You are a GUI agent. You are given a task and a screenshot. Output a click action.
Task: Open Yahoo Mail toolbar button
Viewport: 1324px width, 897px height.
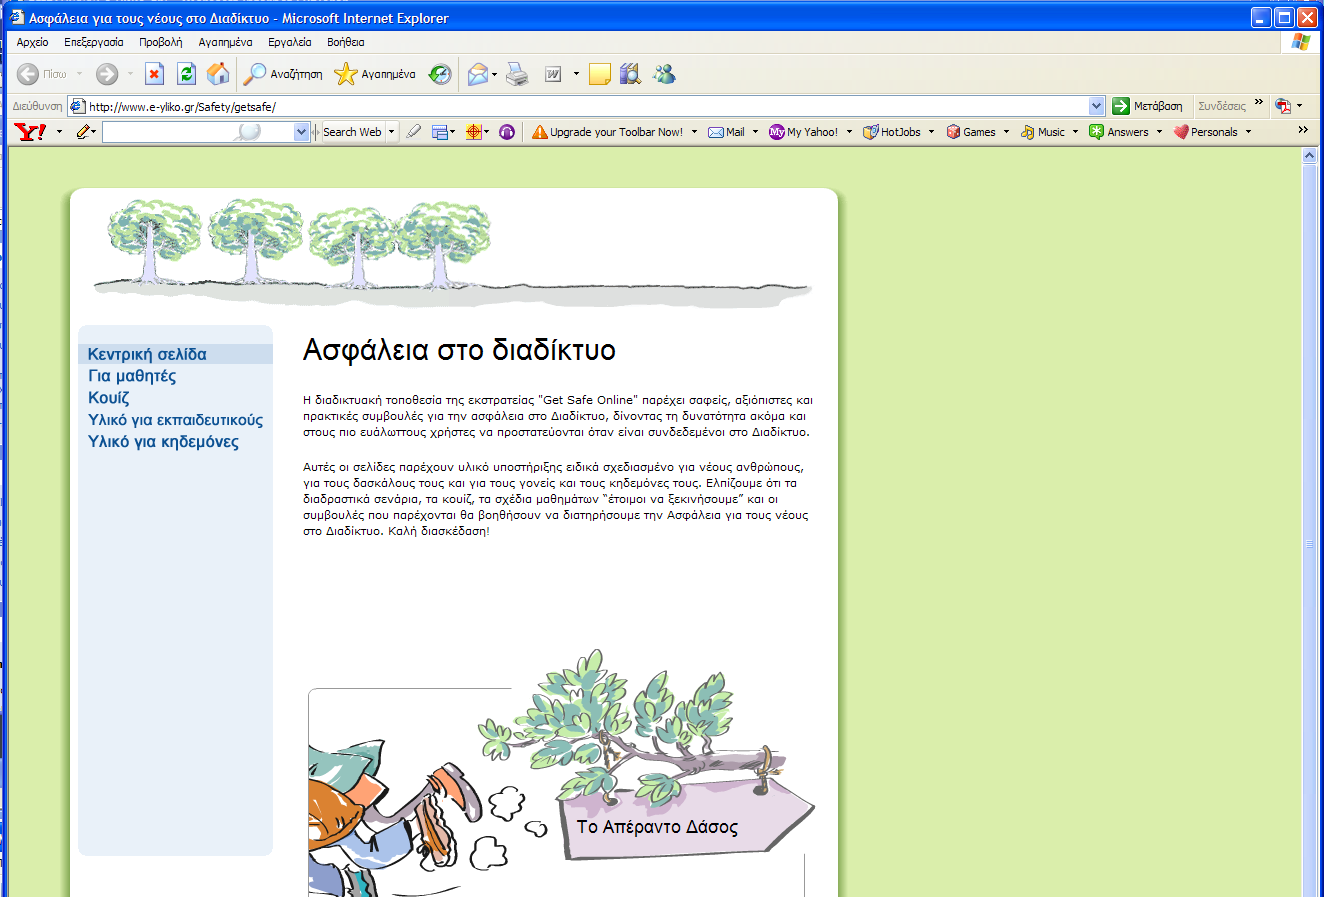tap(726, 132)
